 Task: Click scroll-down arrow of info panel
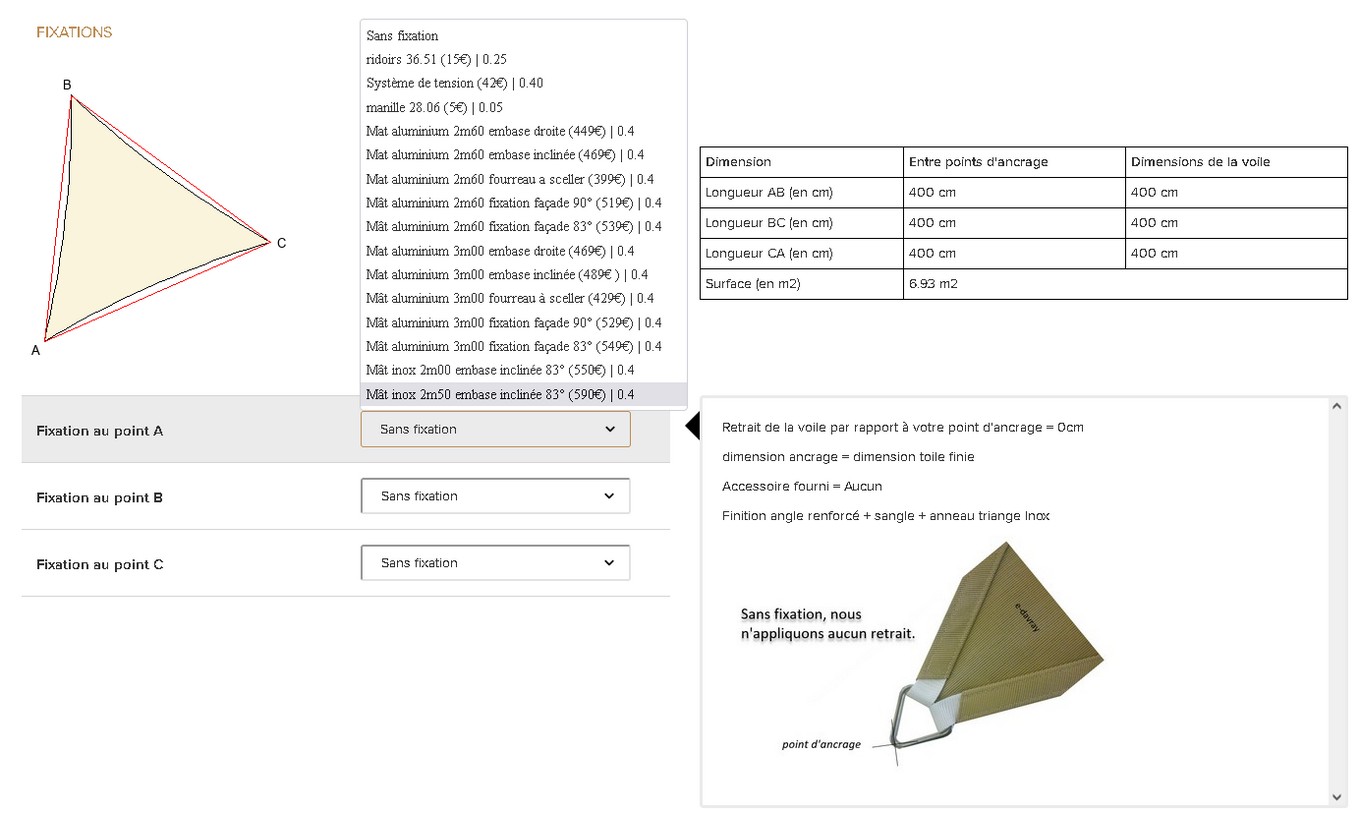tap(1338, 797)
